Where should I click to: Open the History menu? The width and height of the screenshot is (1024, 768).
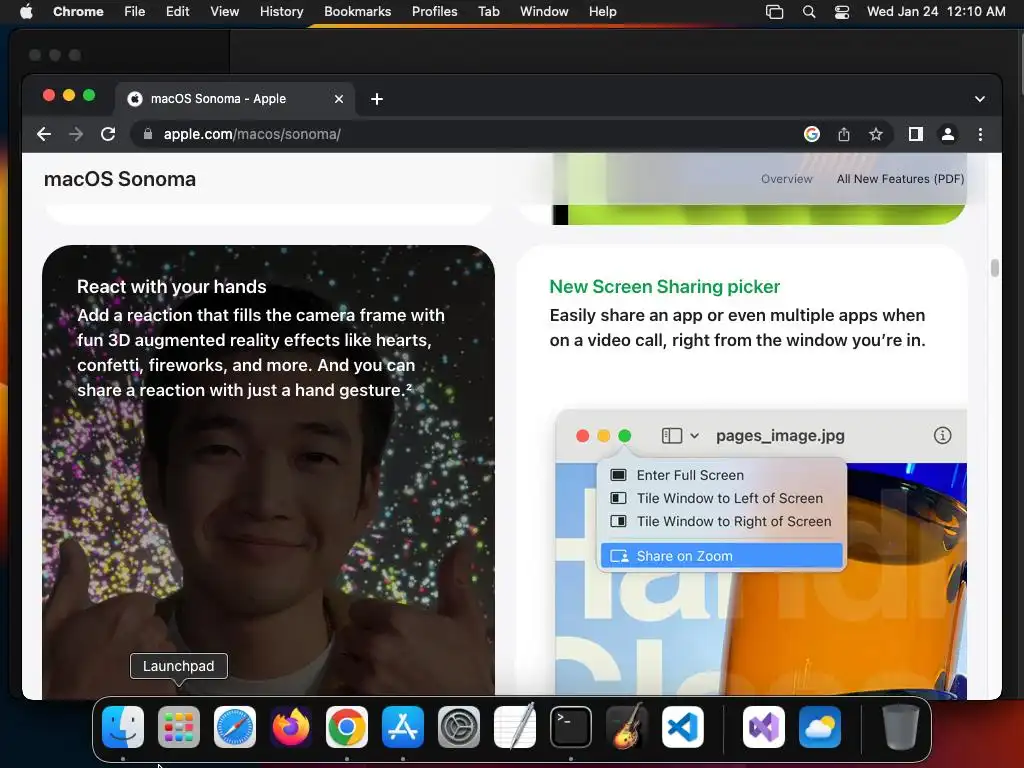(x=281, y=12)
